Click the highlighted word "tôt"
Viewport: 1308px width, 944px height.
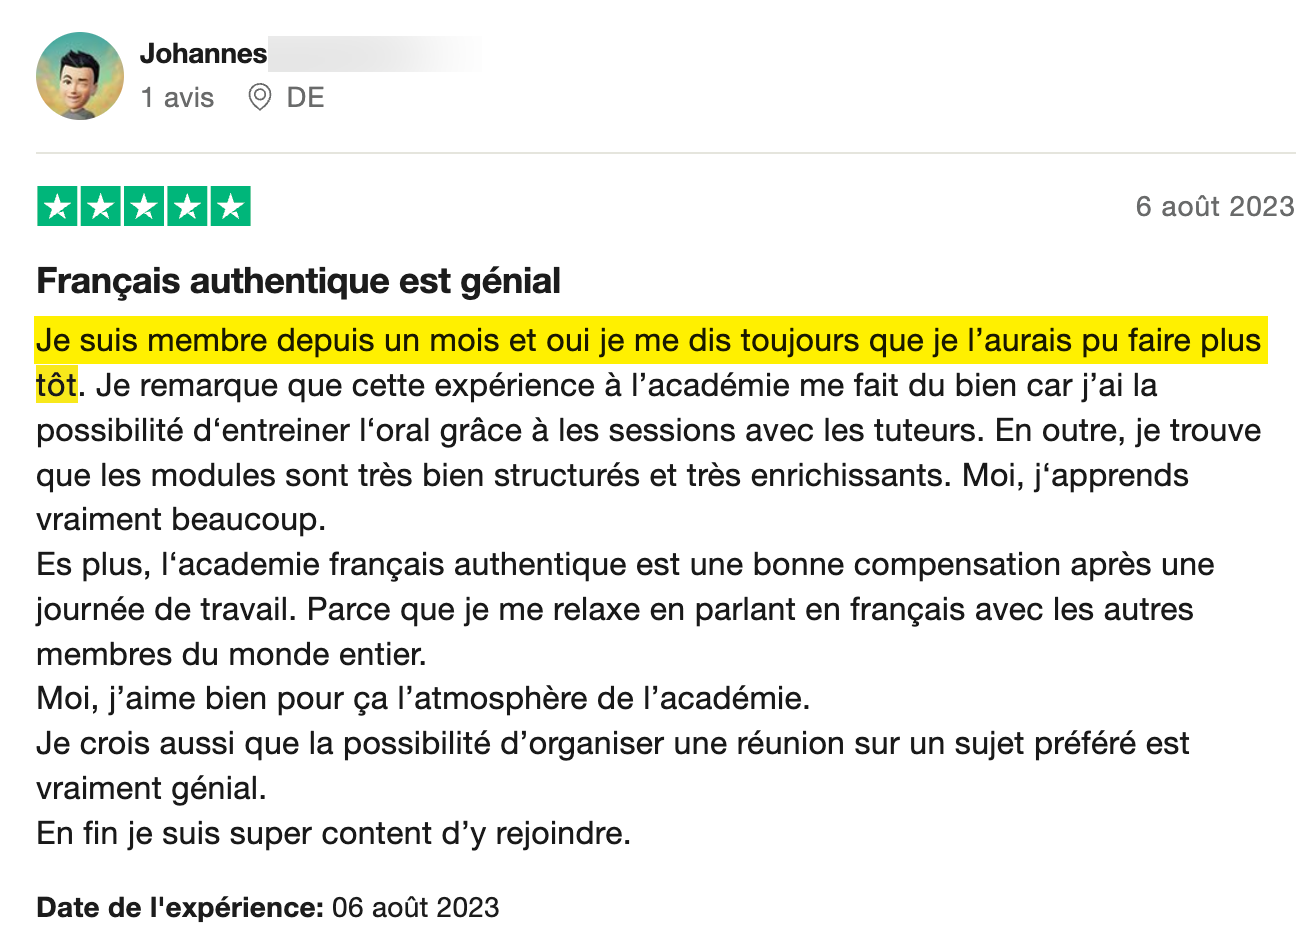click(x=56, y=386)
